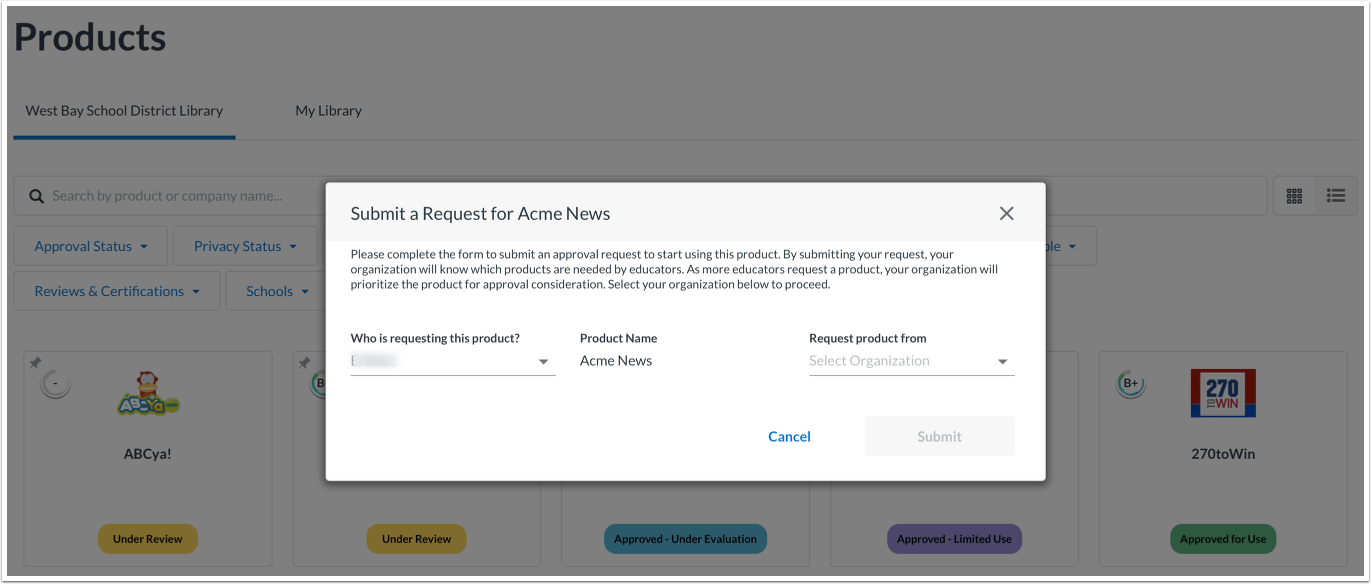Click the search magnifier icon

click(36, 196)
